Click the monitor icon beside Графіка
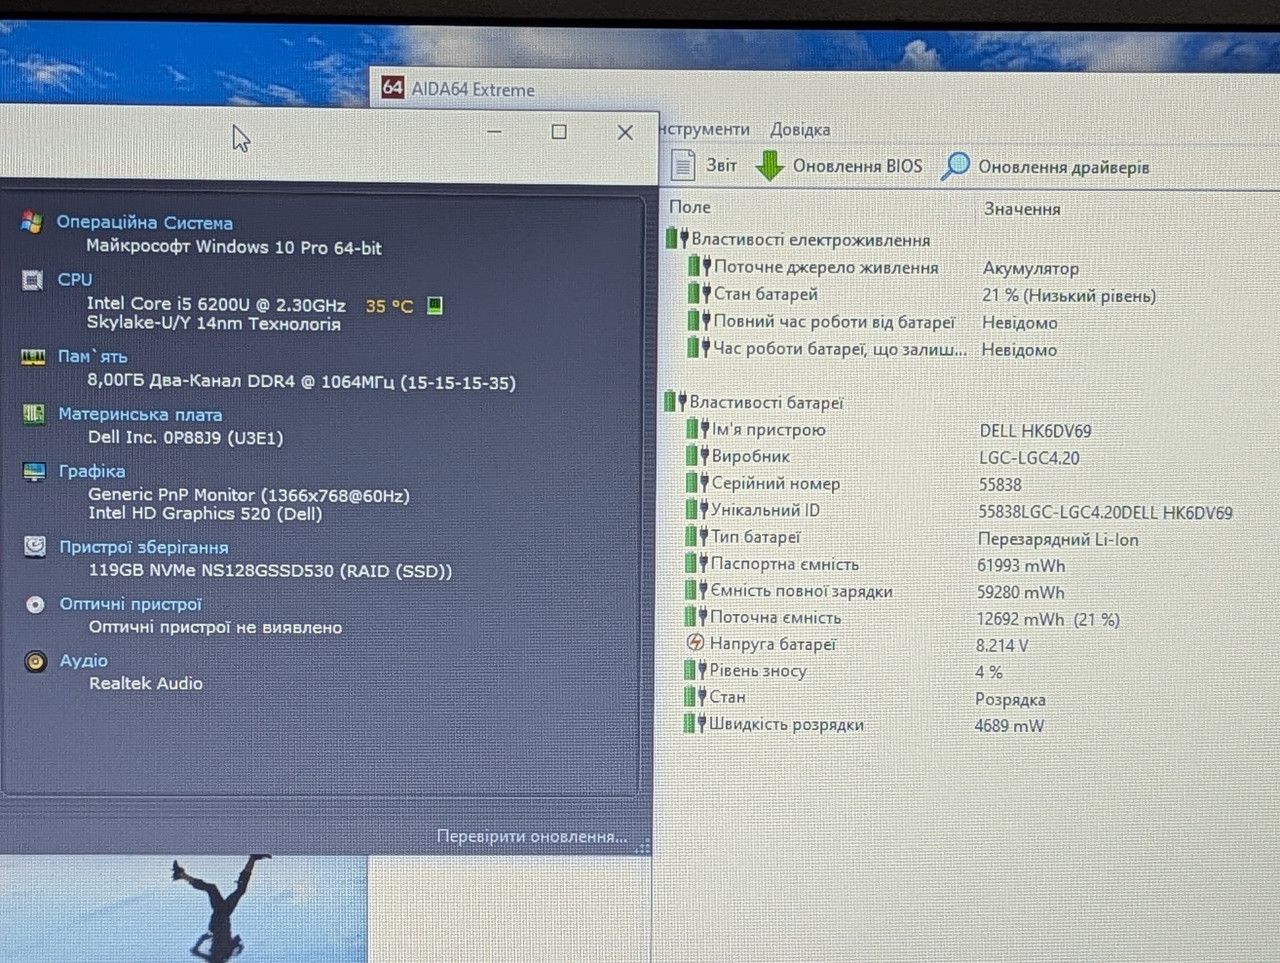 34,471
